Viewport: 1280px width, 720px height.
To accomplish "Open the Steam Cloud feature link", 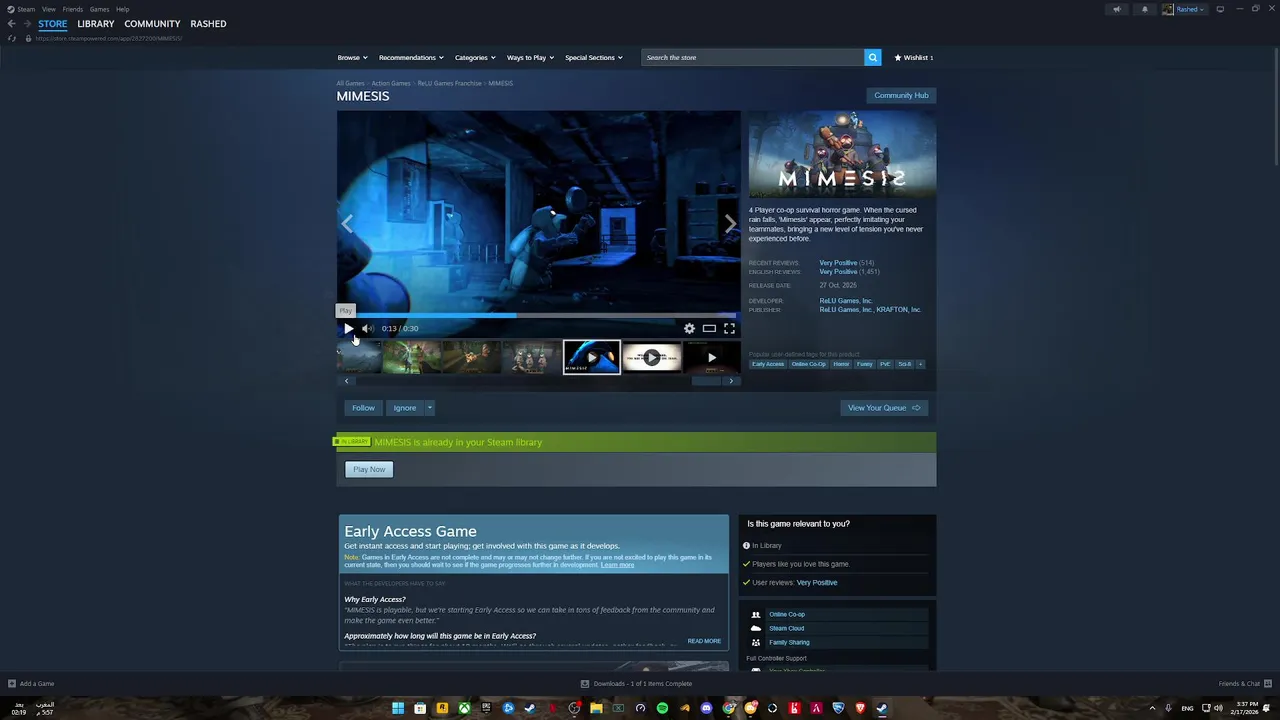I will (x=786, y=628).
